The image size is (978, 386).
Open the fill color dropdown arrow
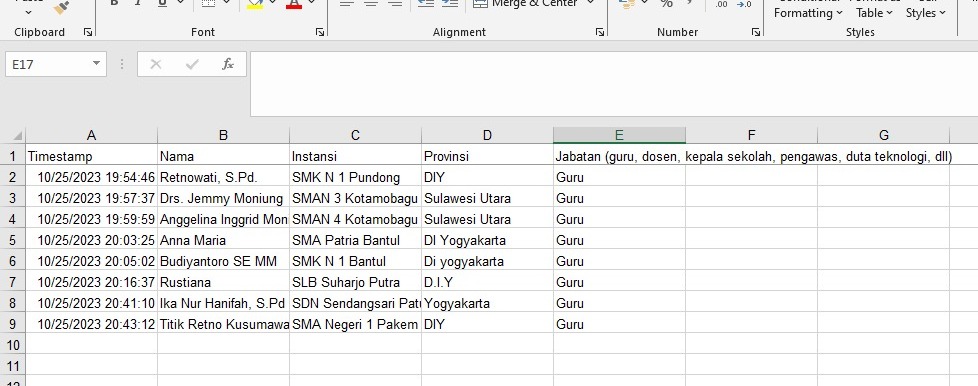pyautogui.click(x=272, y=3)
